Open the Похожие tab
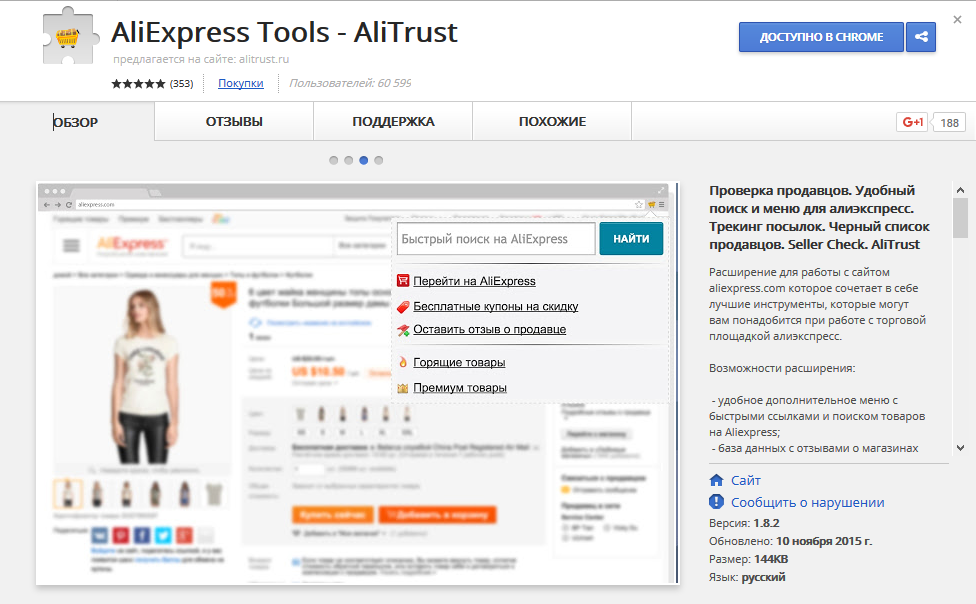976x604 pixels. click(x=553, y=121)
